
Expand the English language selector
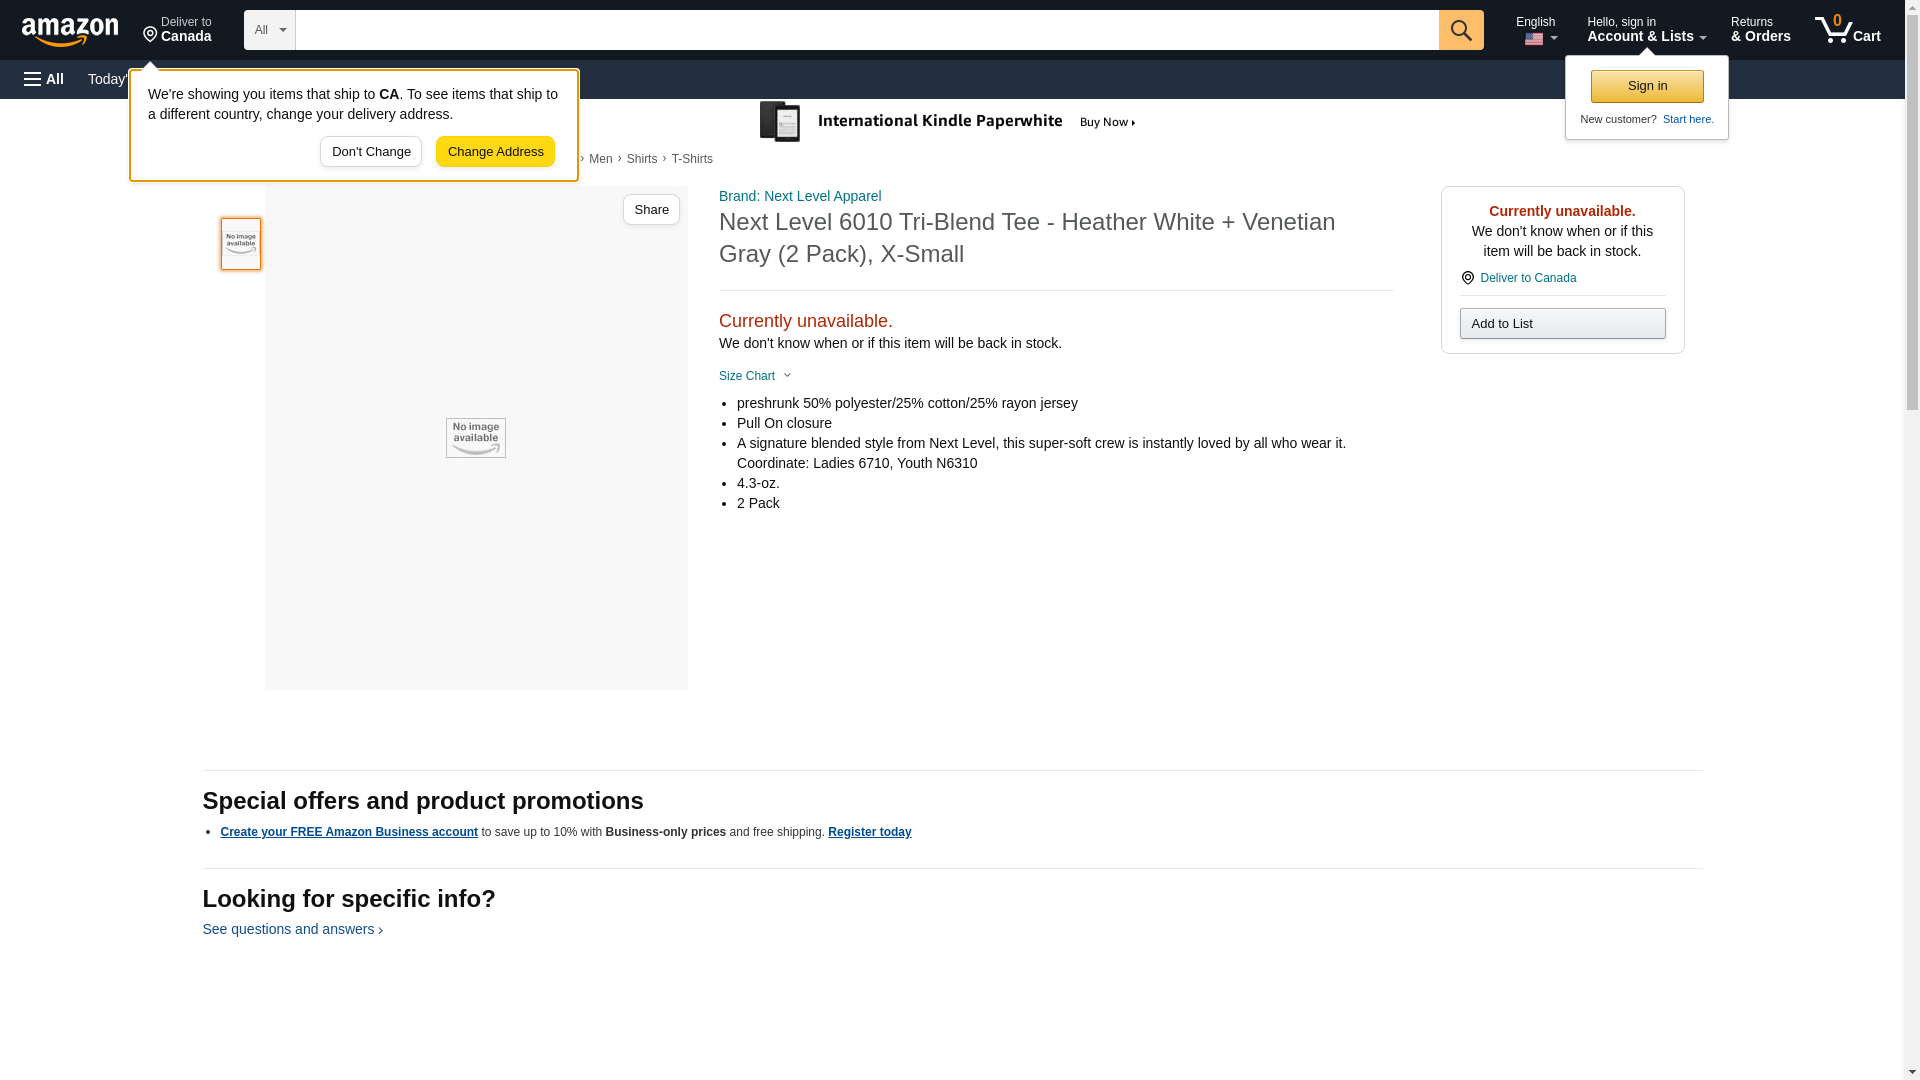click(x=1536, y=30)
